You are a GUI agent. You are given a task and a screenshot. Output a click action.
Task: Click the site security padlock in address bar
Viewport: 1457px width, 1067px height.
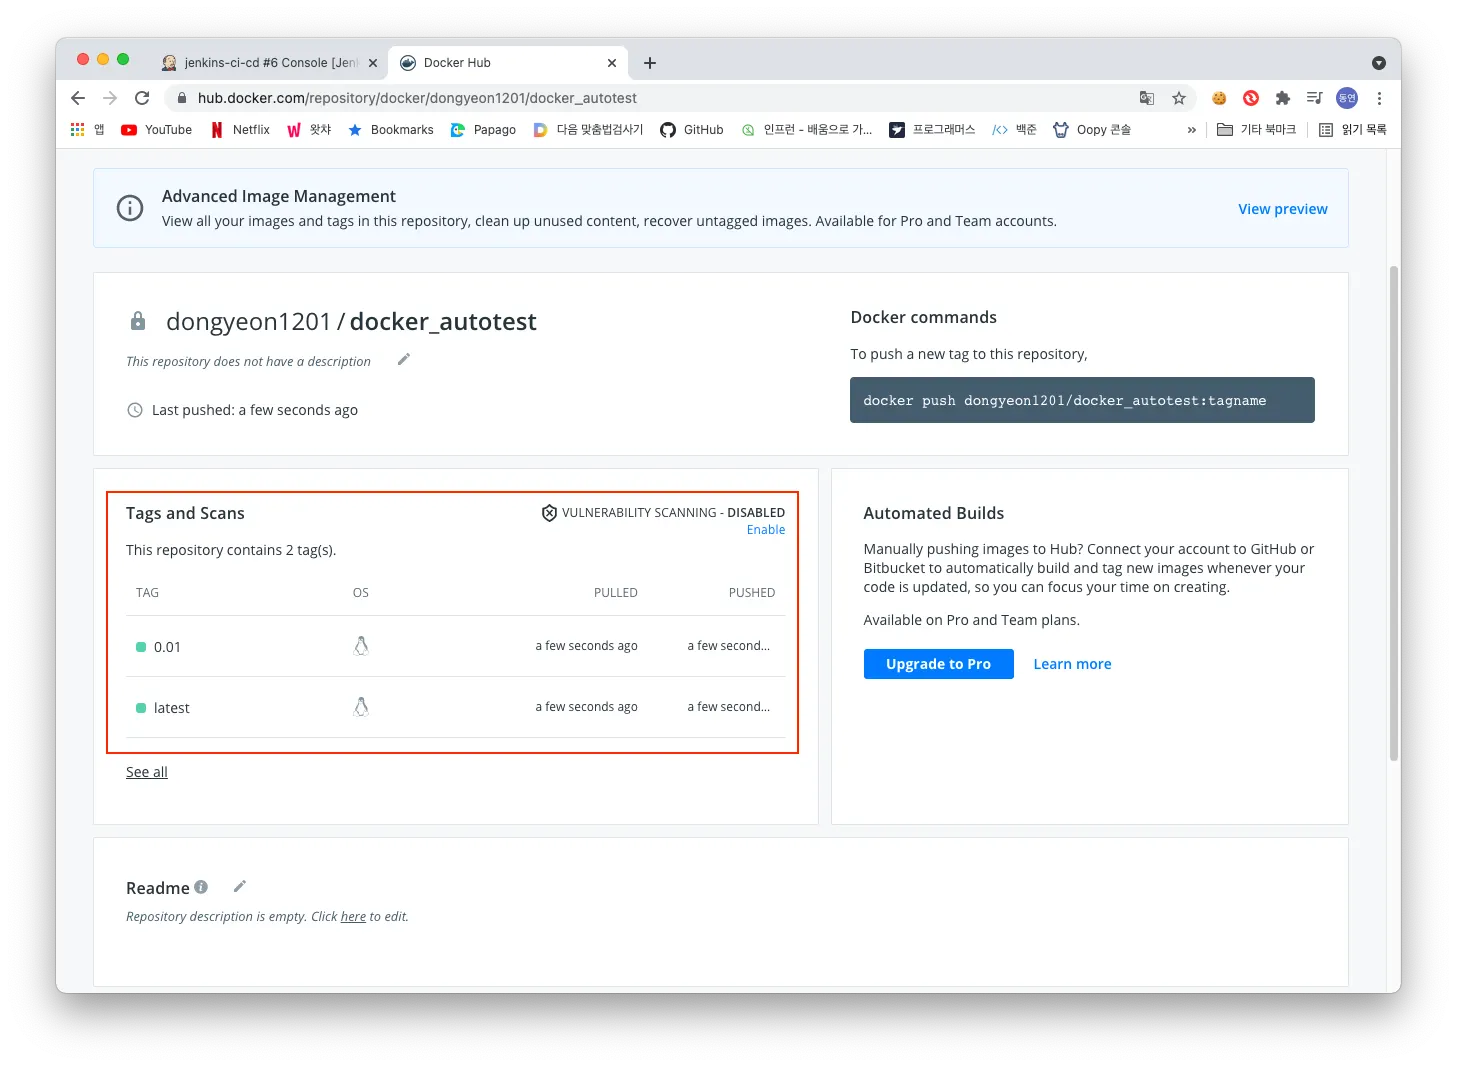point(182,98)
